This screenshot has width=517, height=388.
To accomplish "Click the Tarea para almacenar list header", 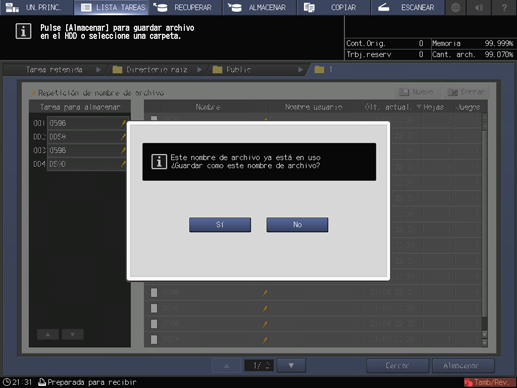I will click(x=80, y=107).
